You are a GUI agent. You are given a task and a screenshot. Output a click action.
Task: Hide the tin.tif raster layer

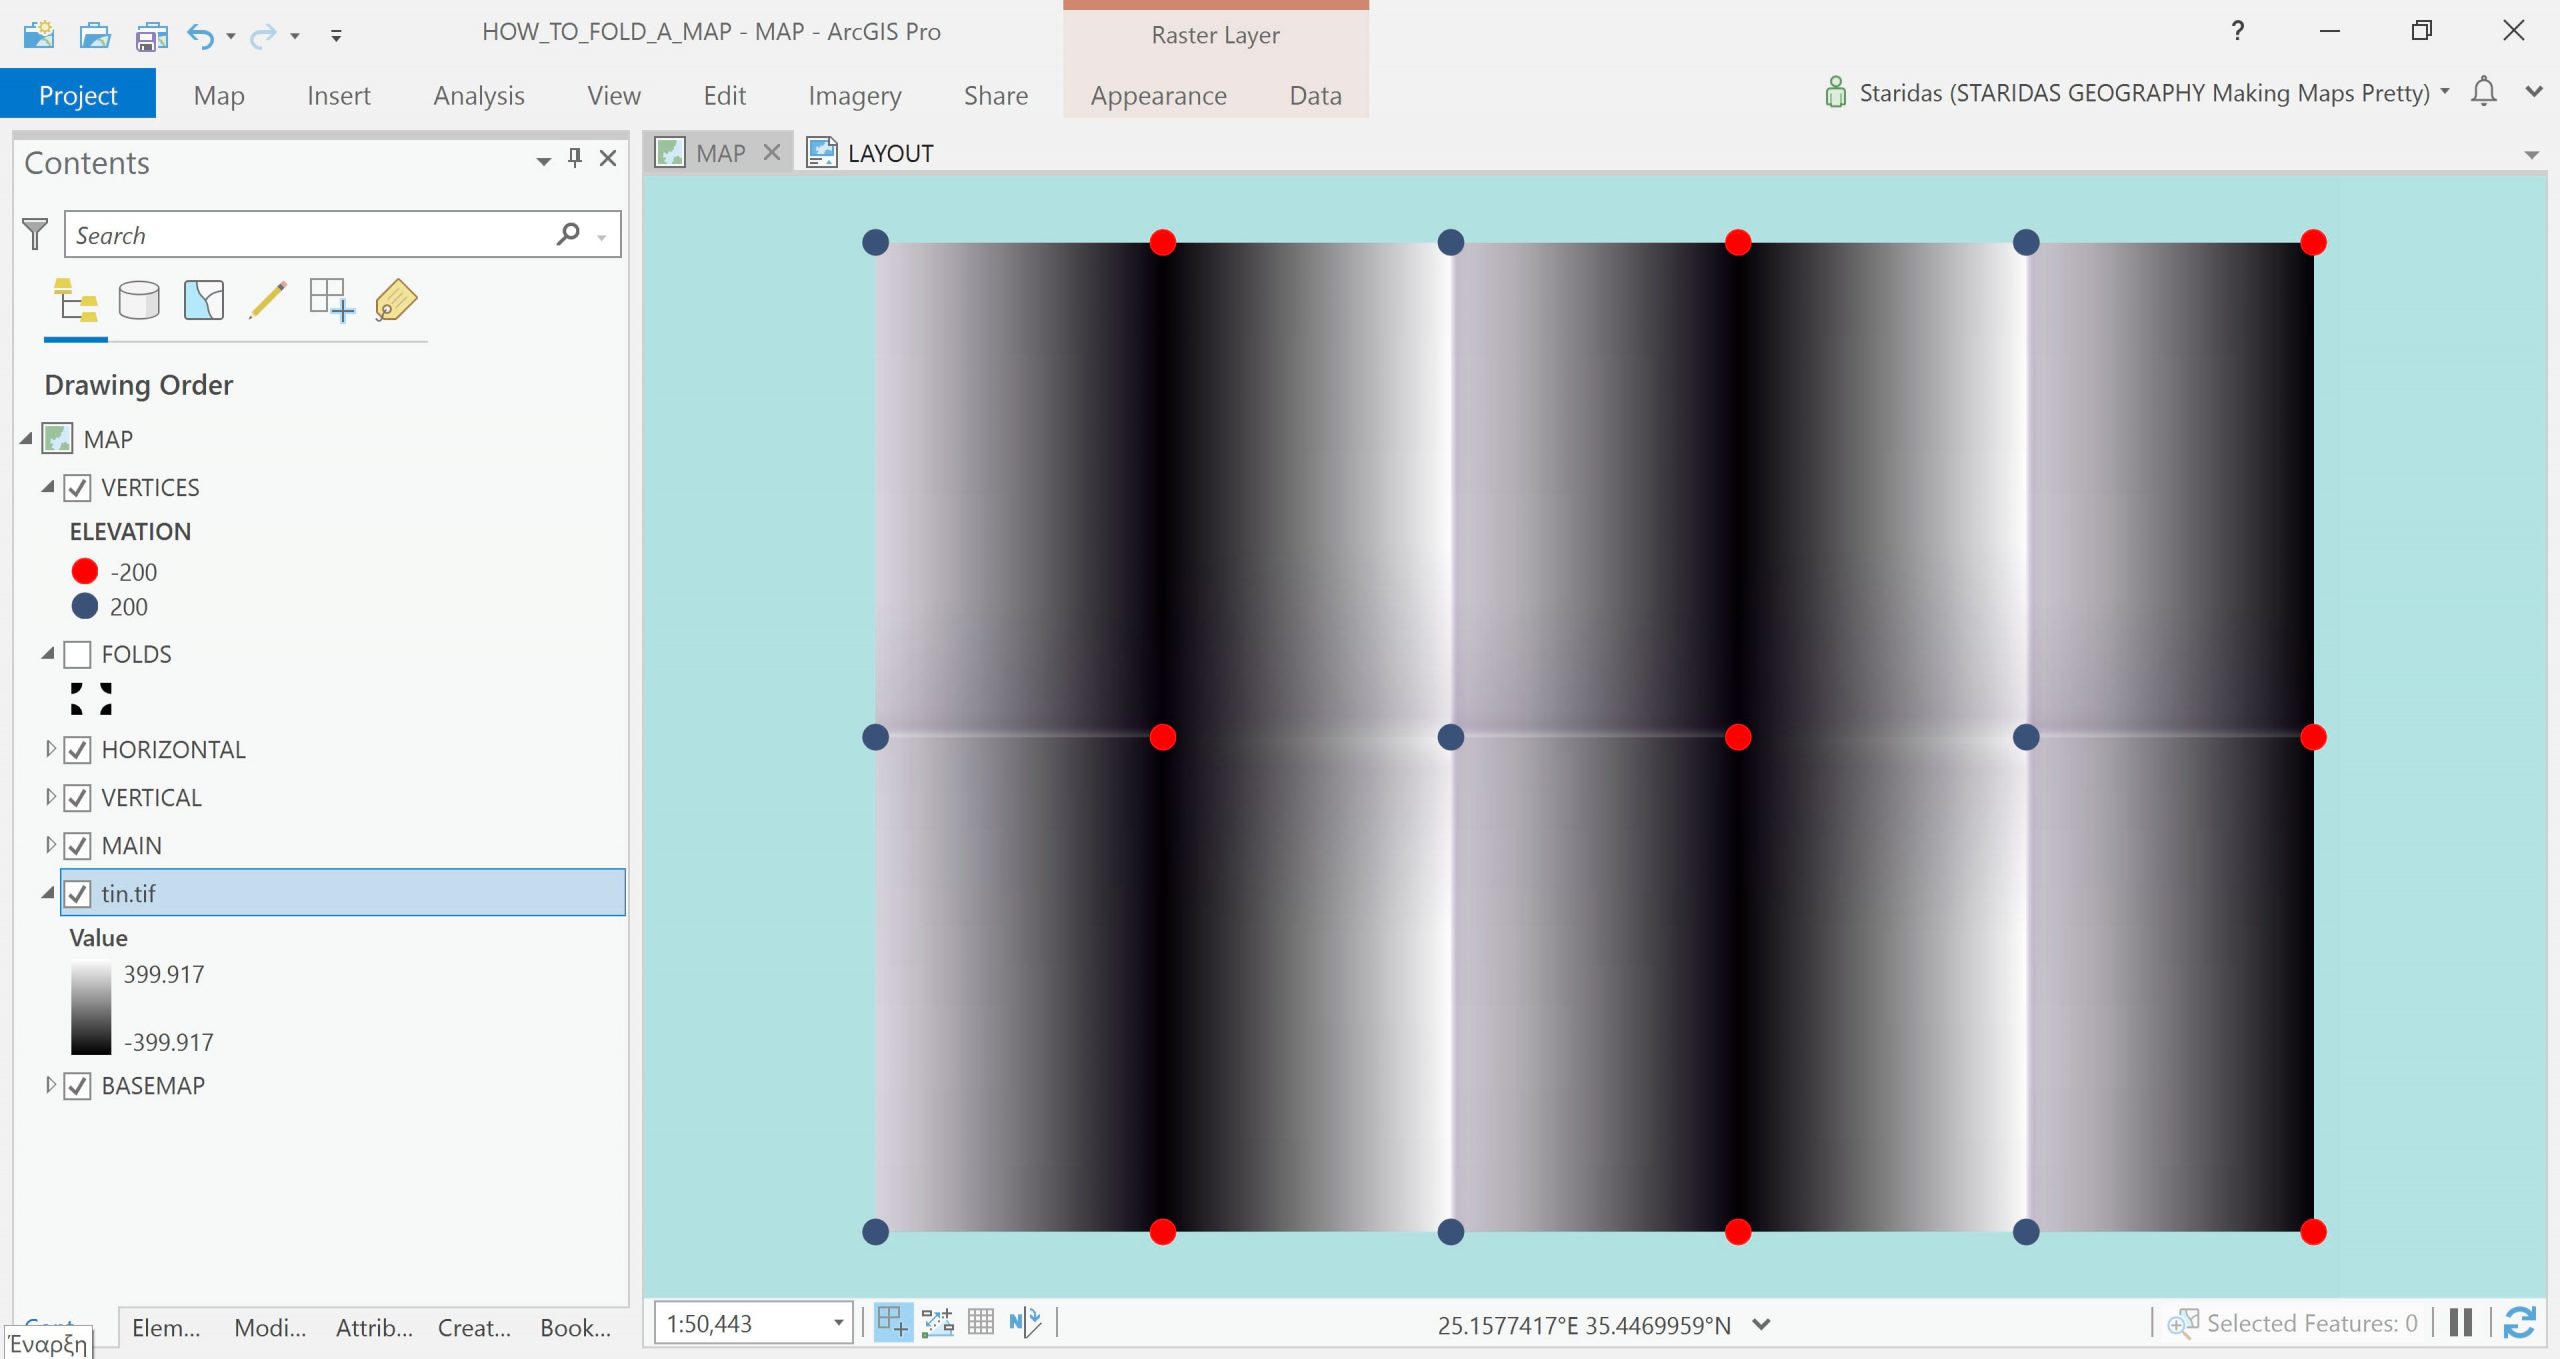click(x=78, y=894)
